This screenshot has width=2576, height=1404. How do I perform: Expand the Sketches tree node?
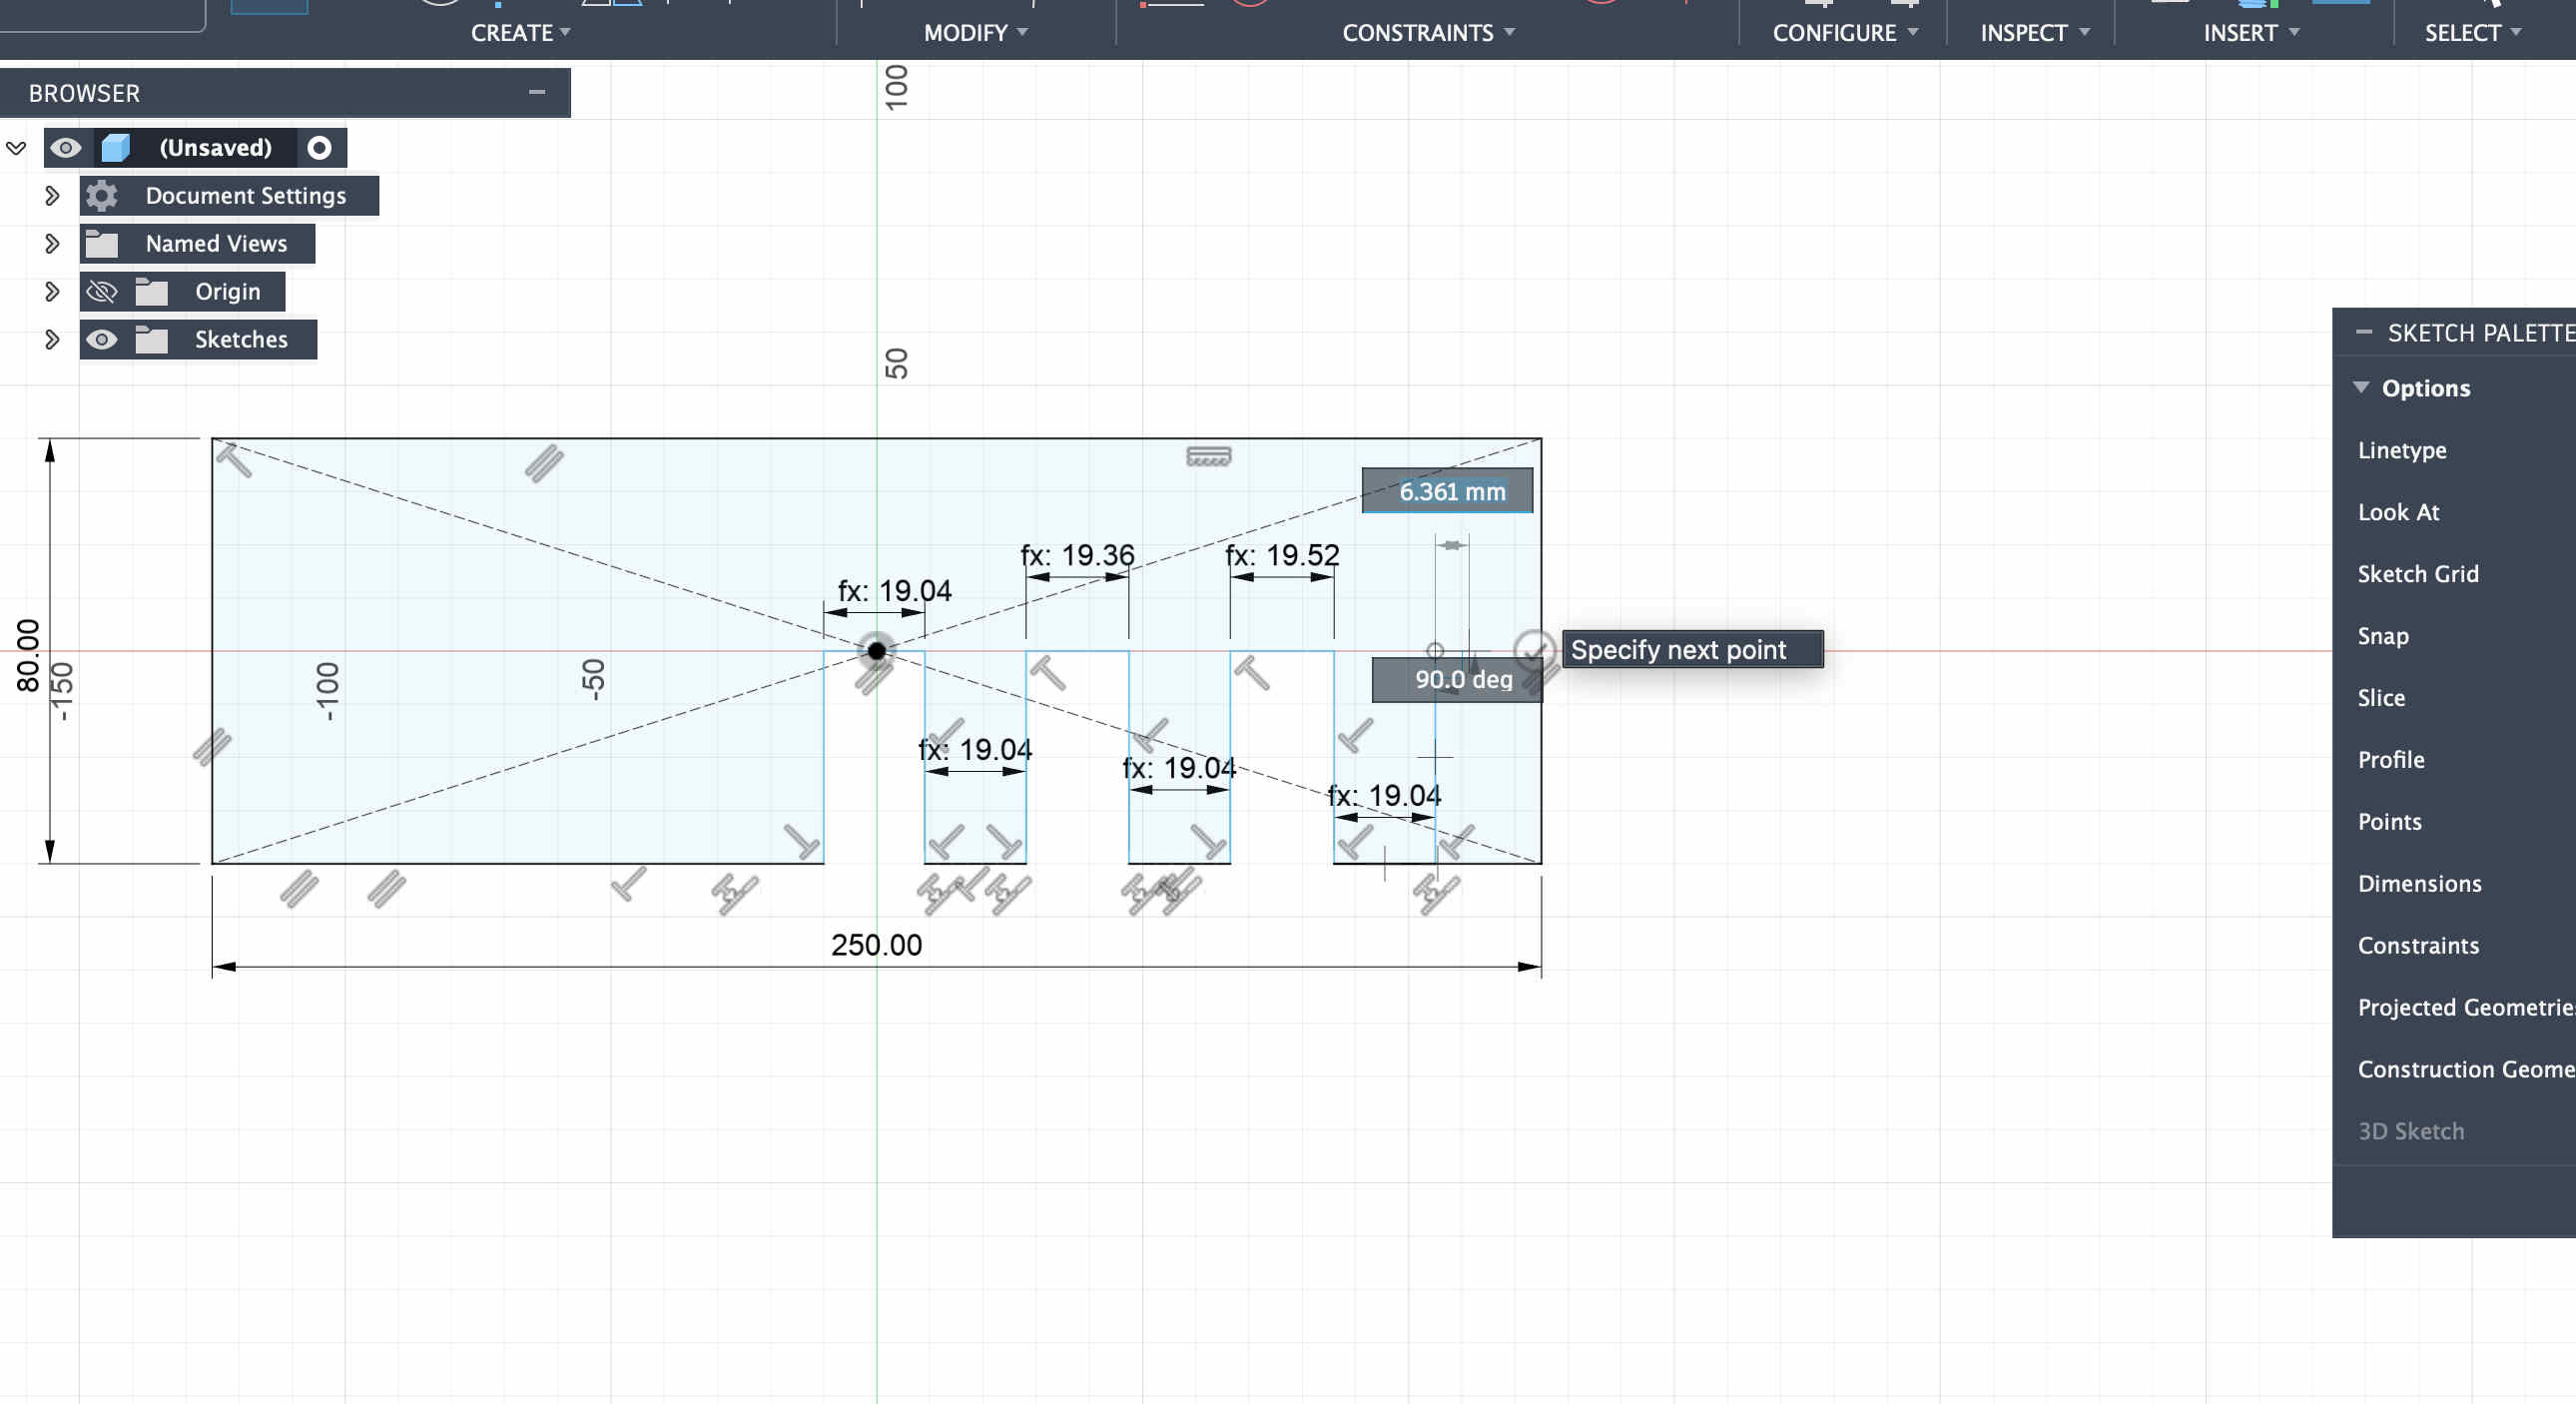pyautogui.click(x=52, y=340)
